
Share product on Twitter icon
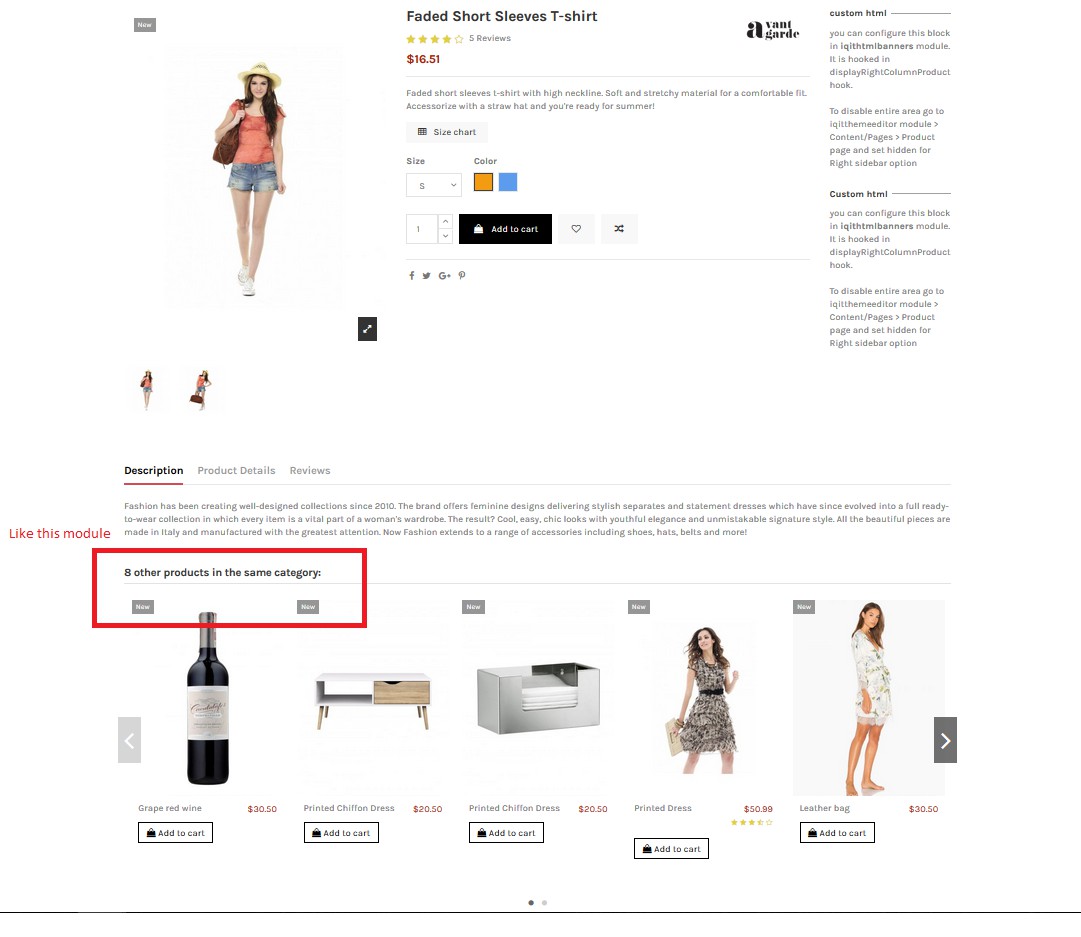pos(427,276)
